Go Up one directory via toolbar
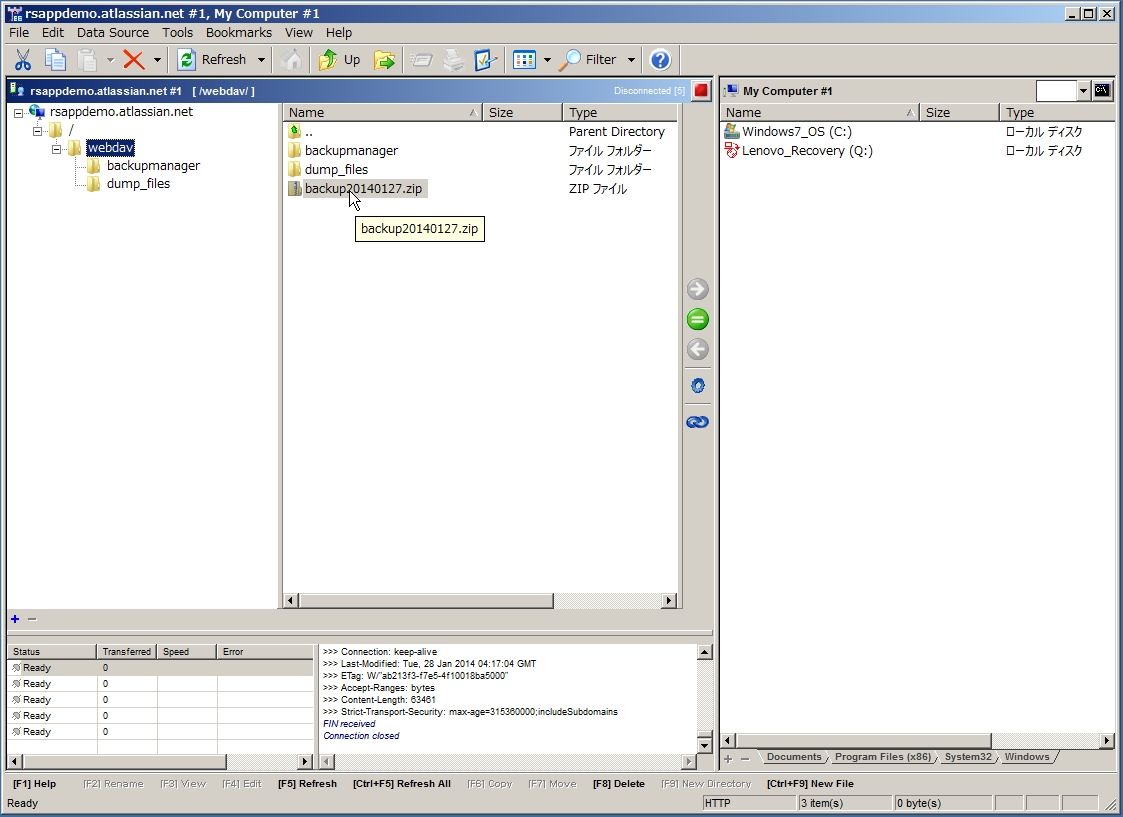1123x817 pixels. coord(340,60)
